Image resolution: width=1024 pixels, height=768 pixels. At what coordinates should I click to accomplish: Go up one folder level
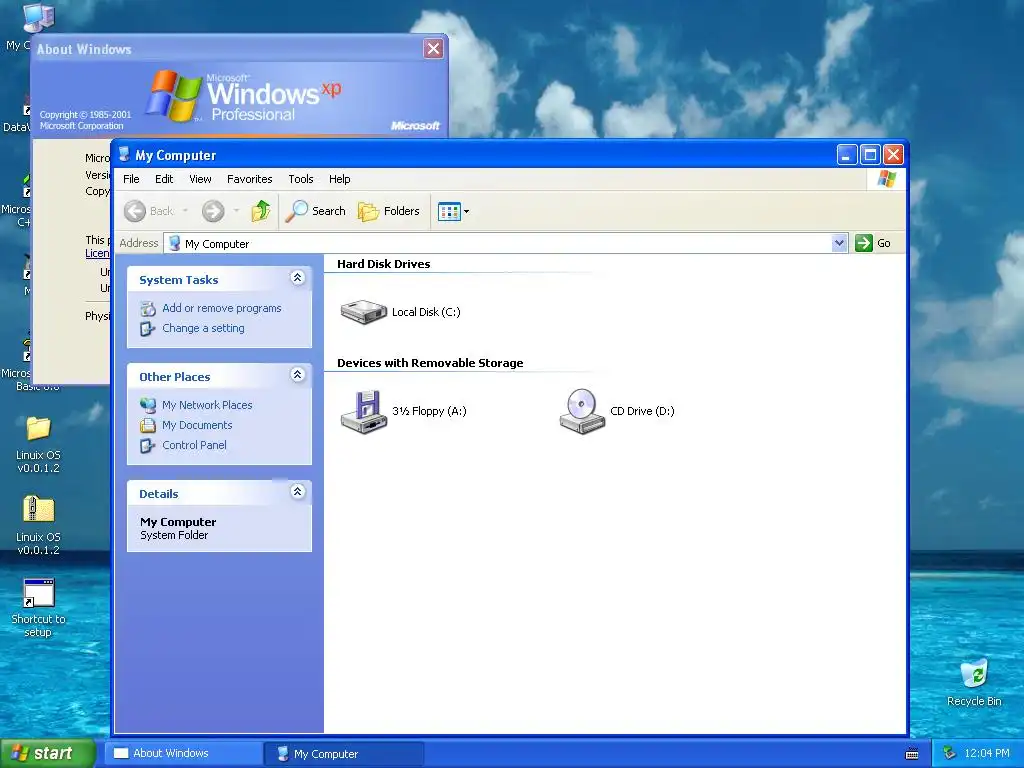261,211
